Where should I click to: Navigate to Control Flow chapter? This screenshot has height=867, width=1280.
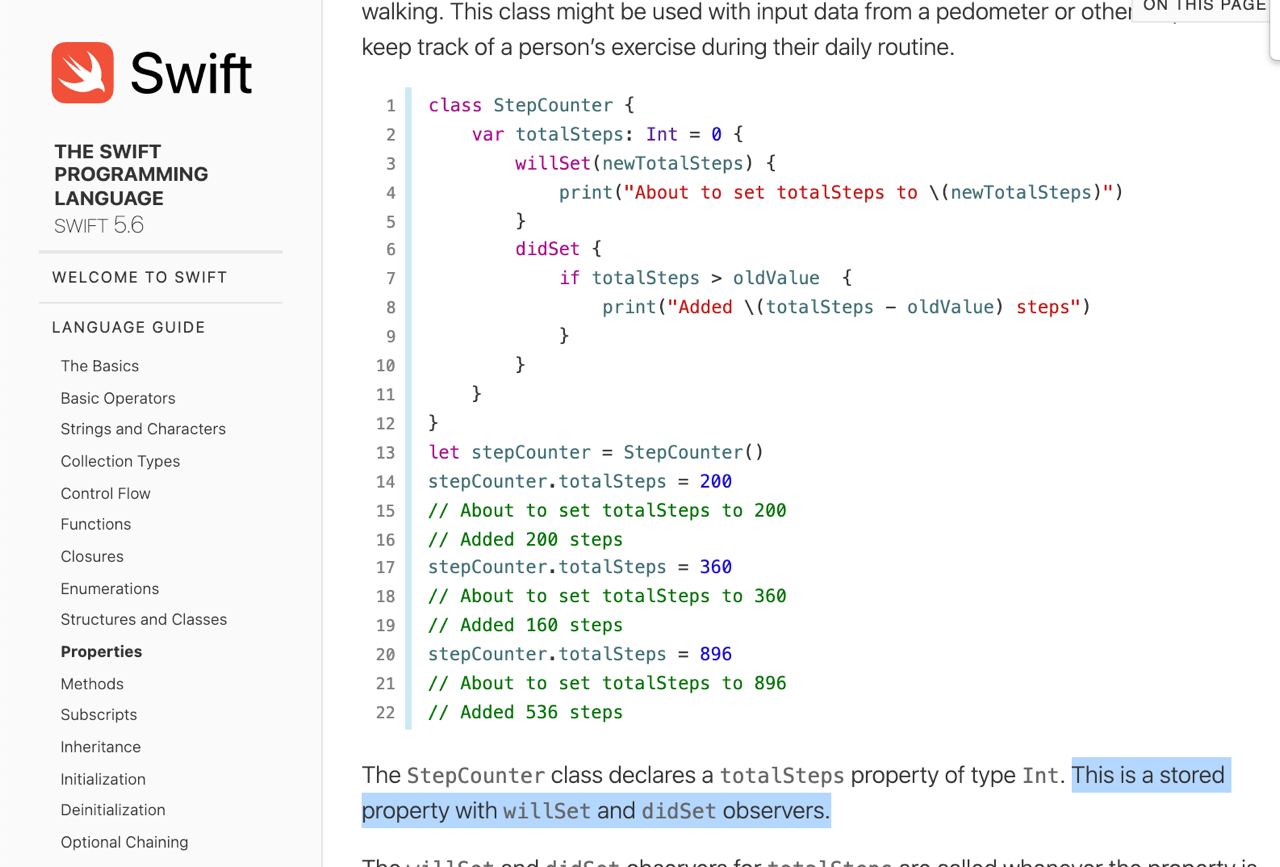105,493
